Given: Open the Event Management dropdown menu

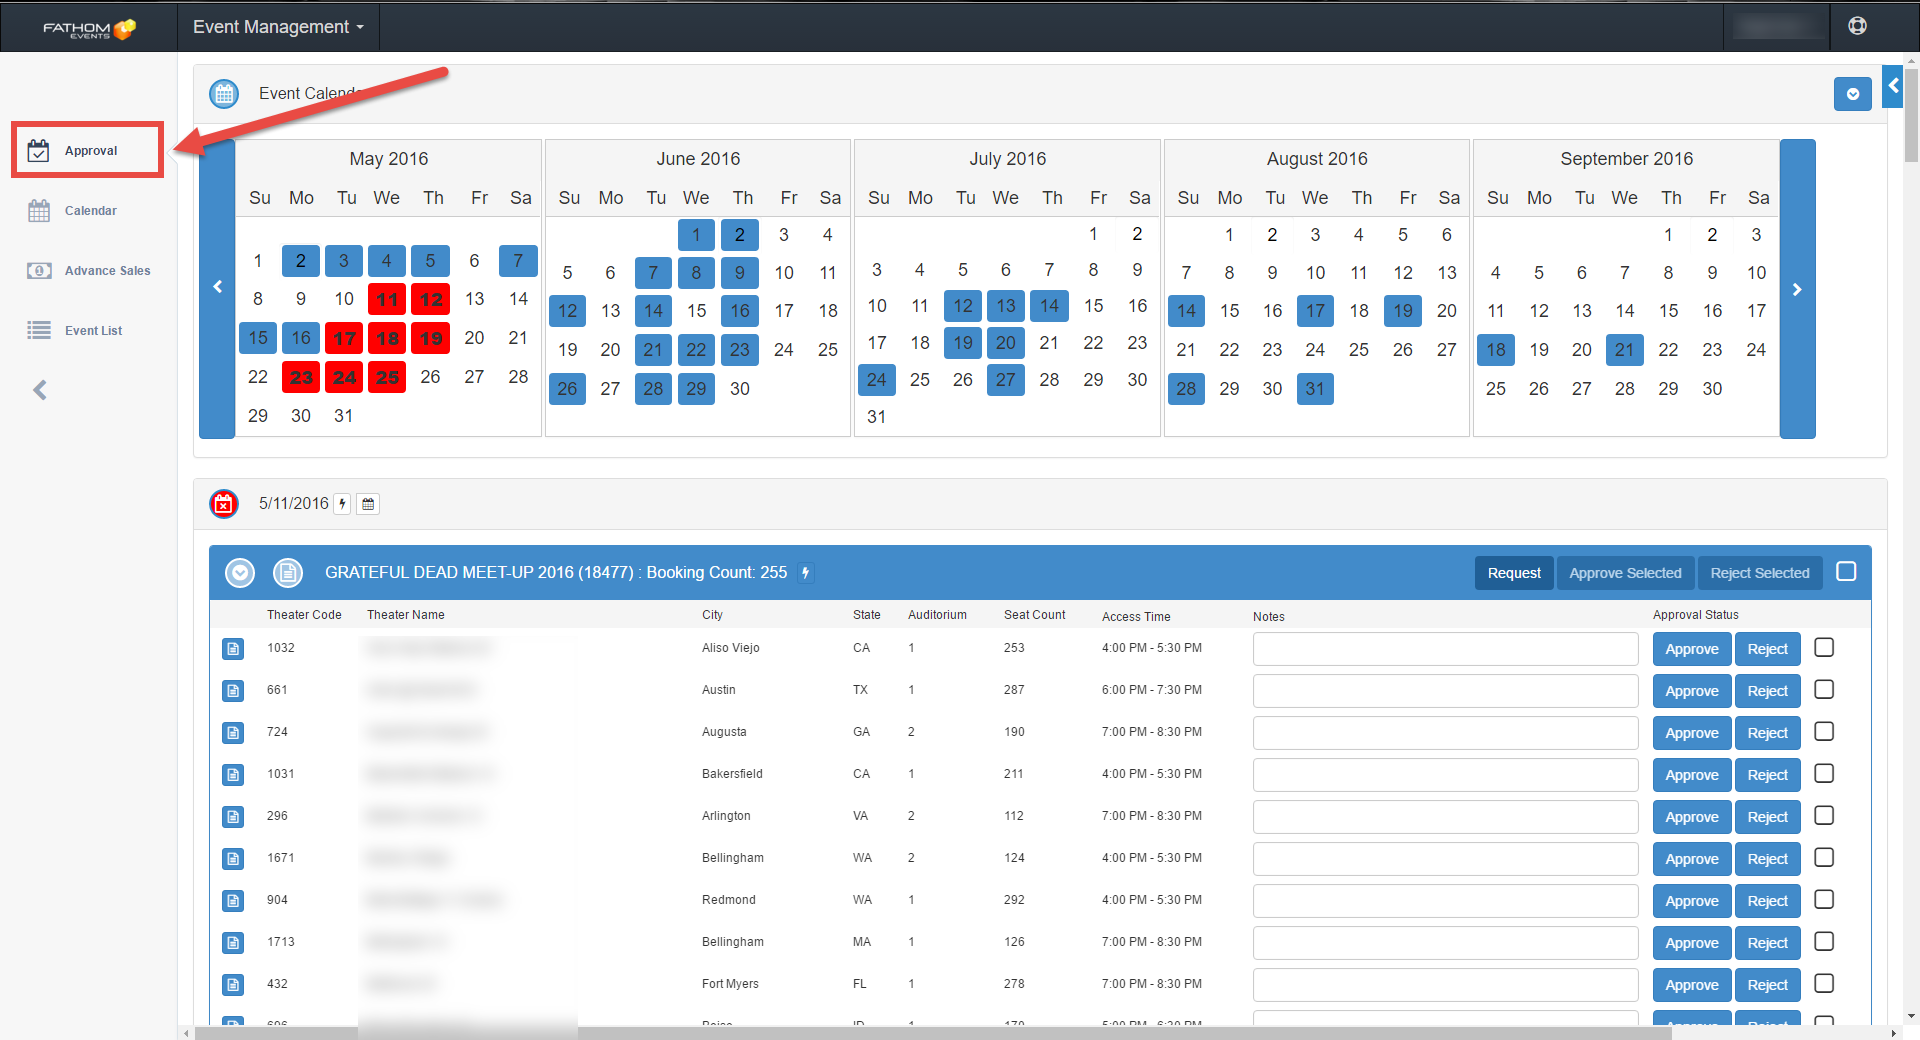Looking at the screenshot, I should (x=278, y=27).
